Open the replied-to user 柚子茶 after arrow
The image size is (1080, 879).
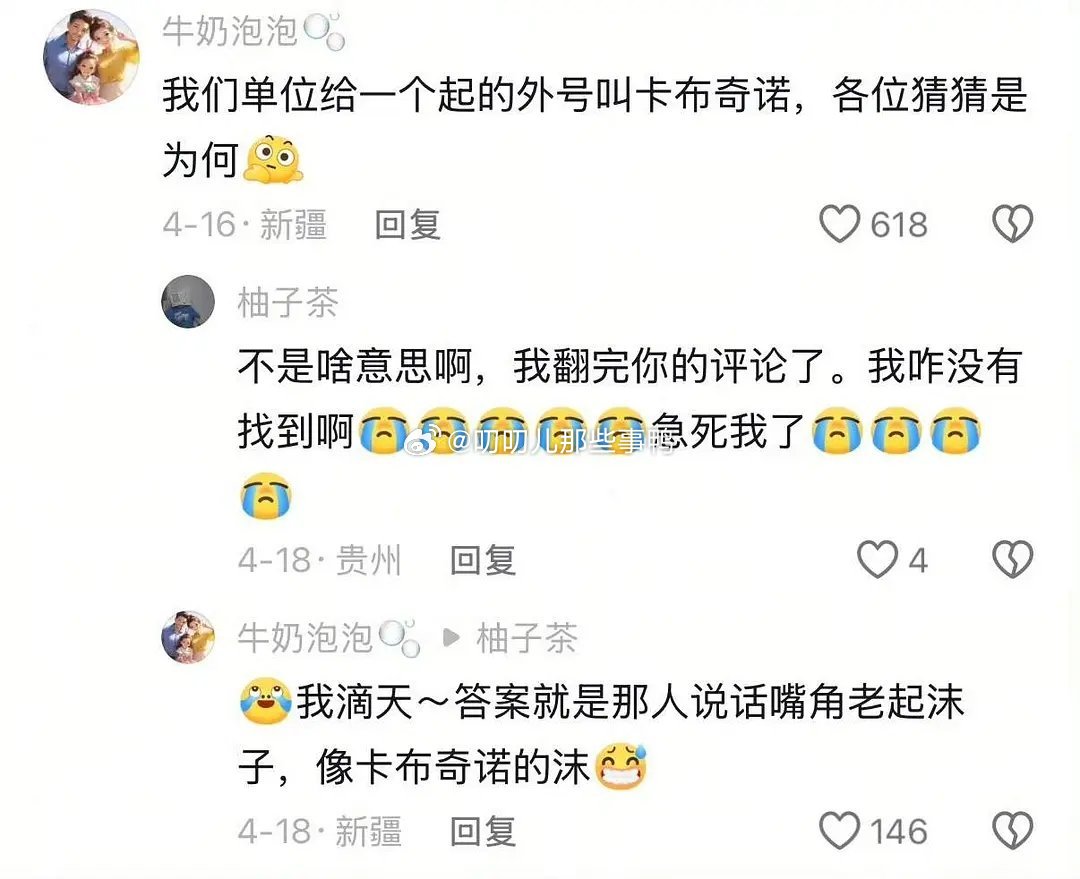[527, 638]
